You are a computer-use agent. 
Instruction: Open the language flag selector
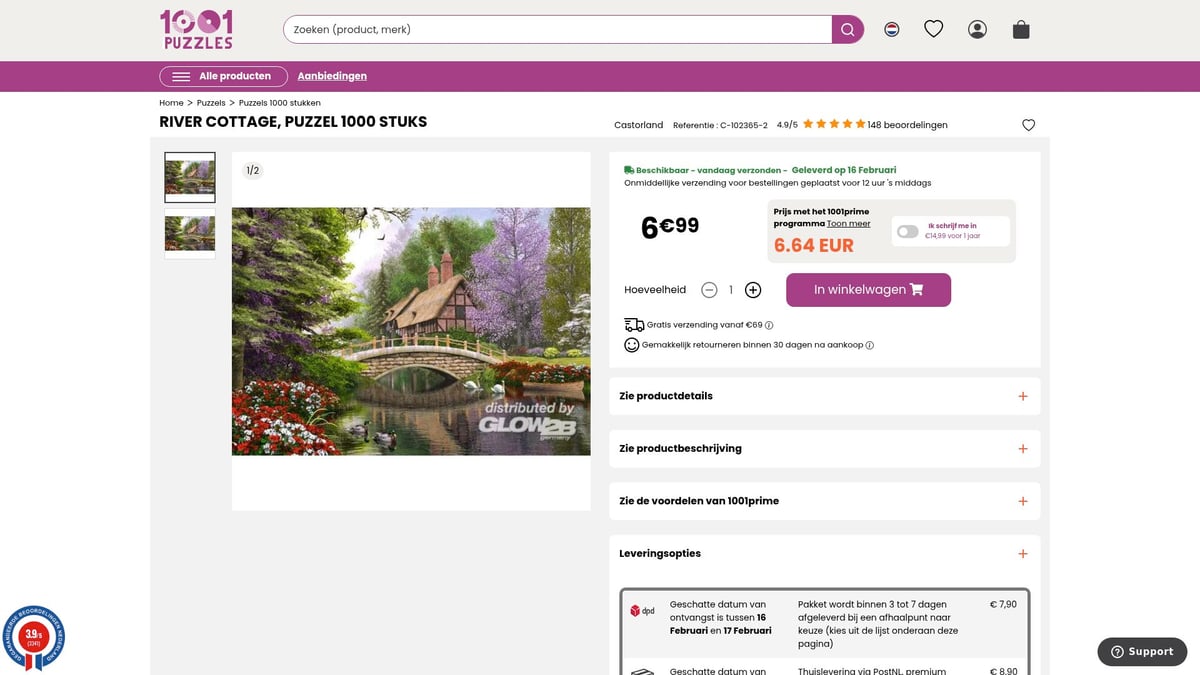[x=891, y=30]
